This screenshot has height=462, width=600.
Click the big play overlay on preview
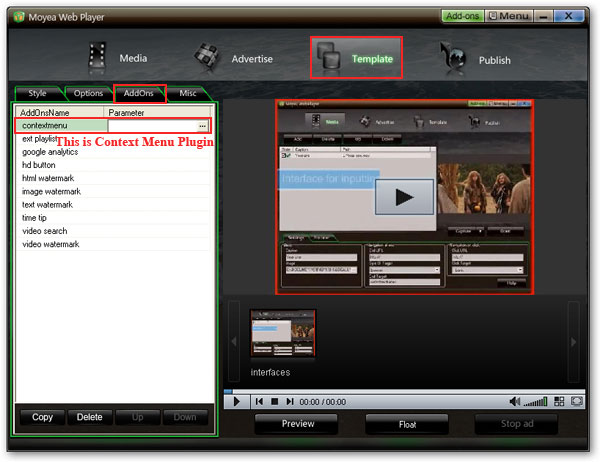point(404,197)
